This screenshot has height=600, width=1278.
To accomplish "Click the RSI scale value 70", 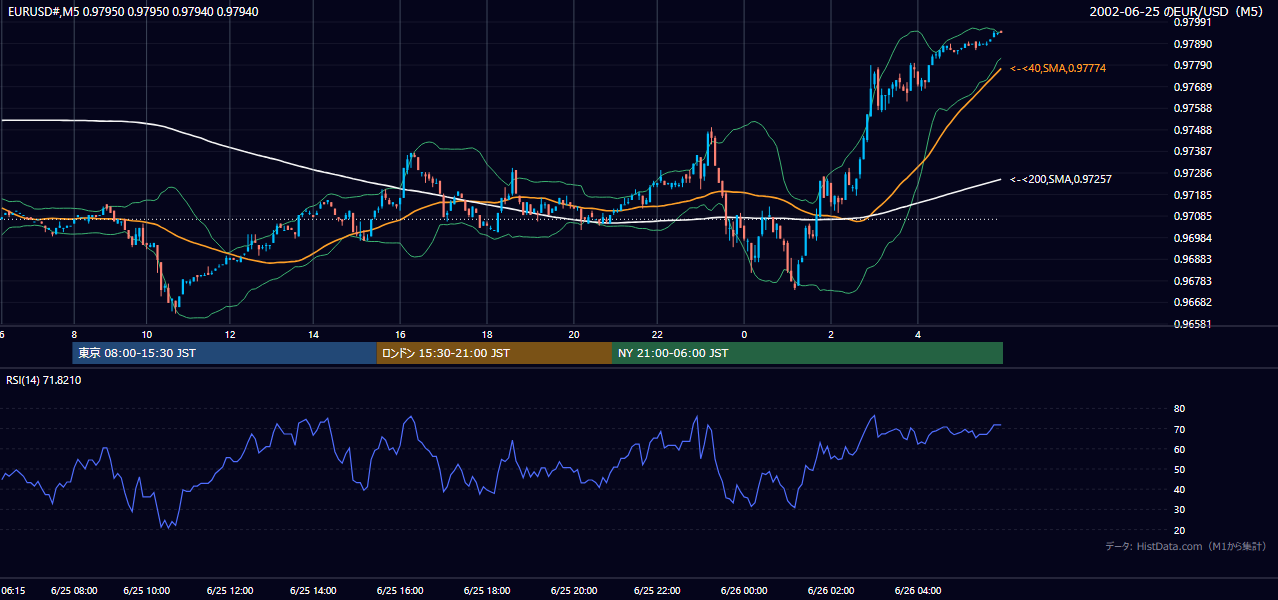I will point(1179,429).
